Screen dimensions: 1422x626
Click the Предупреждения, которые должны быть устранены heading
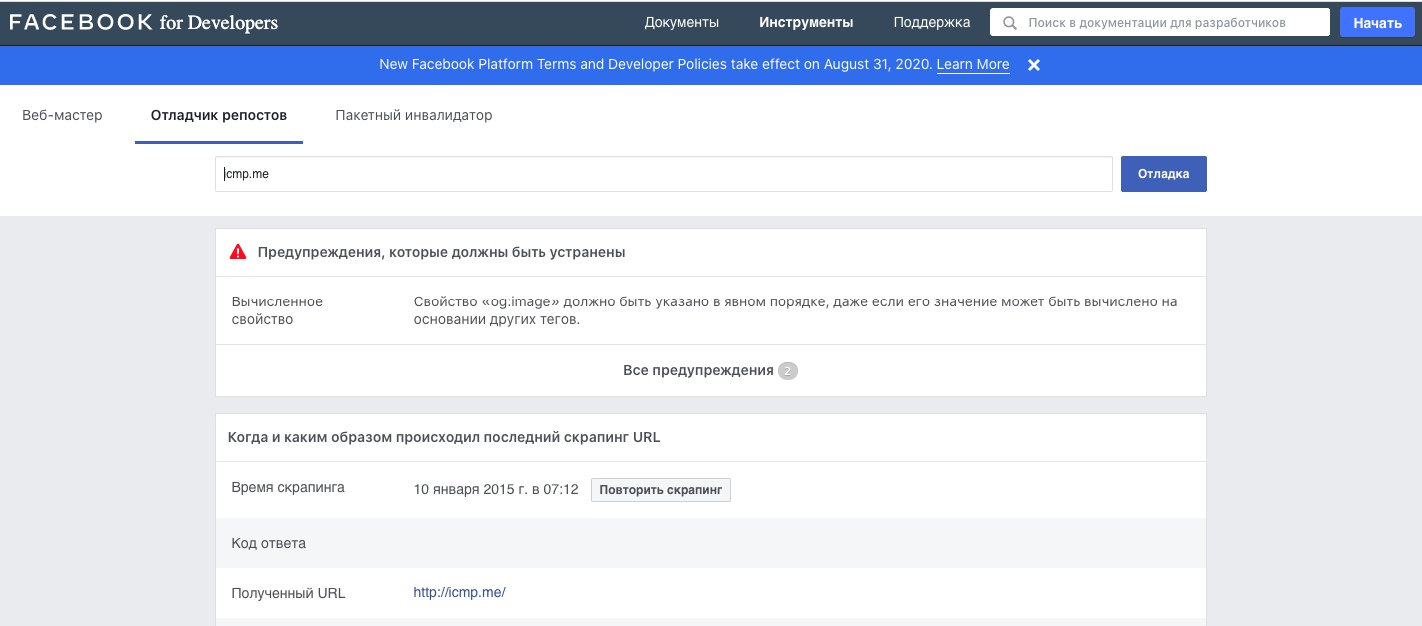coord(442,252)
